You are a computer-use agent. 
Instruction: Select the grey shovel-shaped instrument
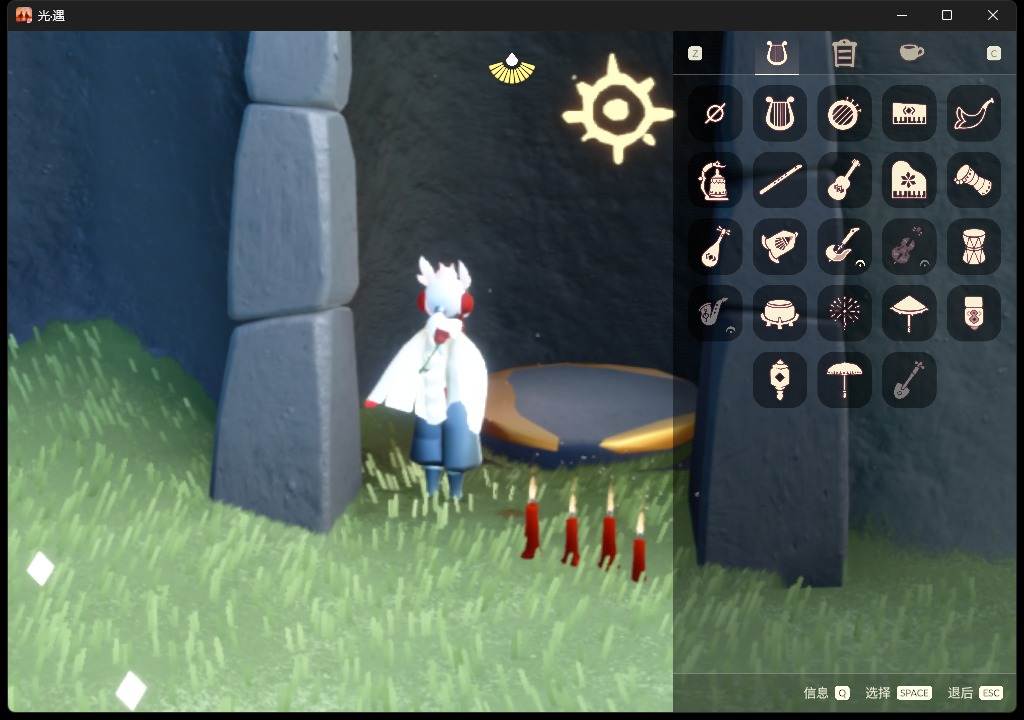(x=909, y=380)
